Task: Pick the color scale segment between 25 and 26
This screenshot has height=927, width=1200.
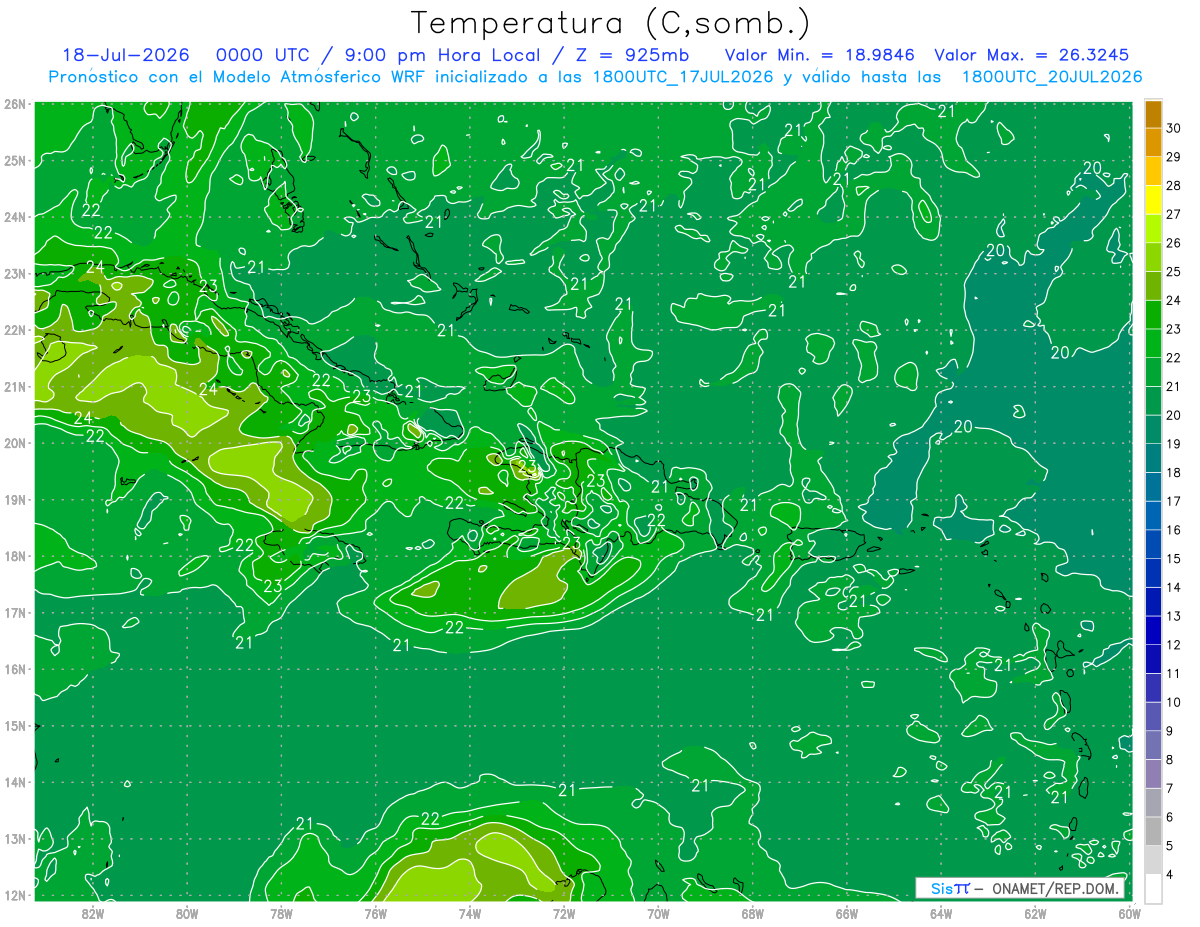Action: pos(1153,257)
